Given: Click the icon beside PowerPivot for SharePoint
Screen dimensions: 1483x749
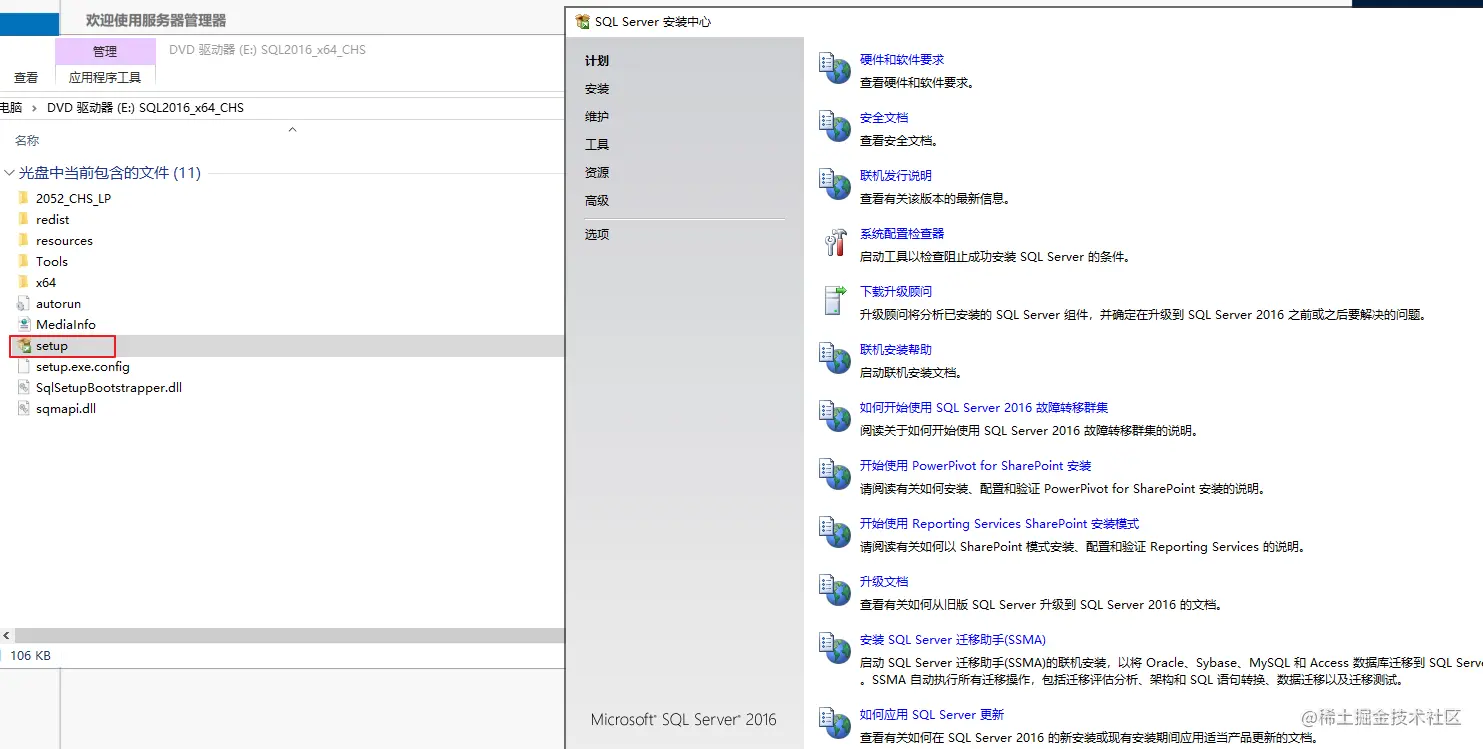Looking at the screenshot, I should 834,475.
